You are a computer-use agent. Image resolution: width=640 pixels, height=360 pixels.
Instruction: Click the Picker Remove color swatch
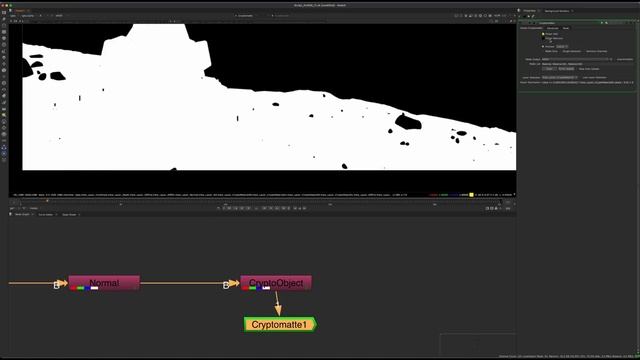click(x=543, y=38)
